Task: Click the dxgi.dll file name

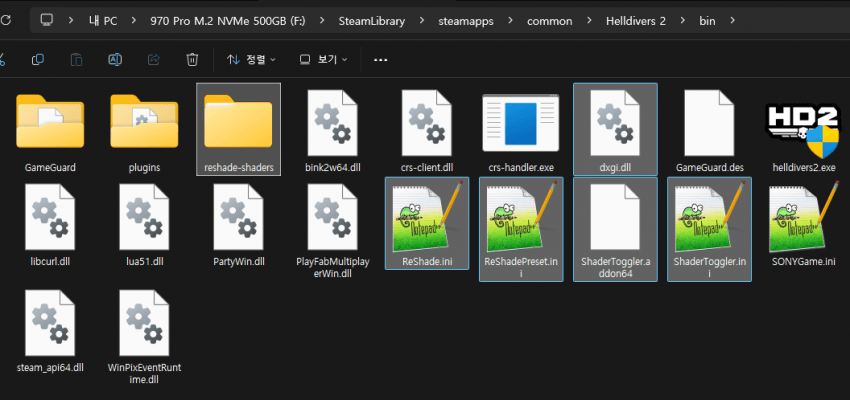Action: 615,167
